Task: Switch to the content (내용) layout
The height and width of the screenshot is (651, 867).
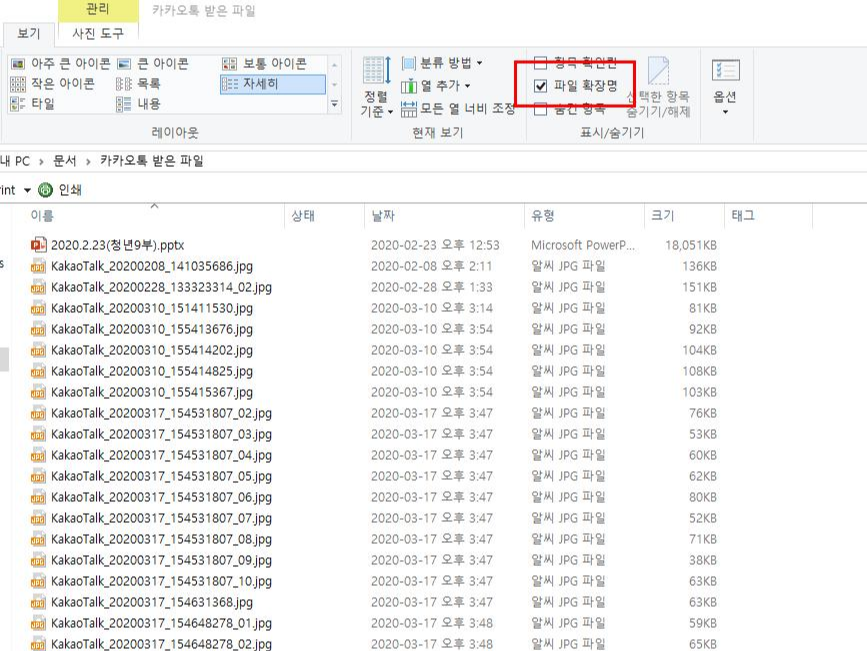Action: tap(138, 103)
